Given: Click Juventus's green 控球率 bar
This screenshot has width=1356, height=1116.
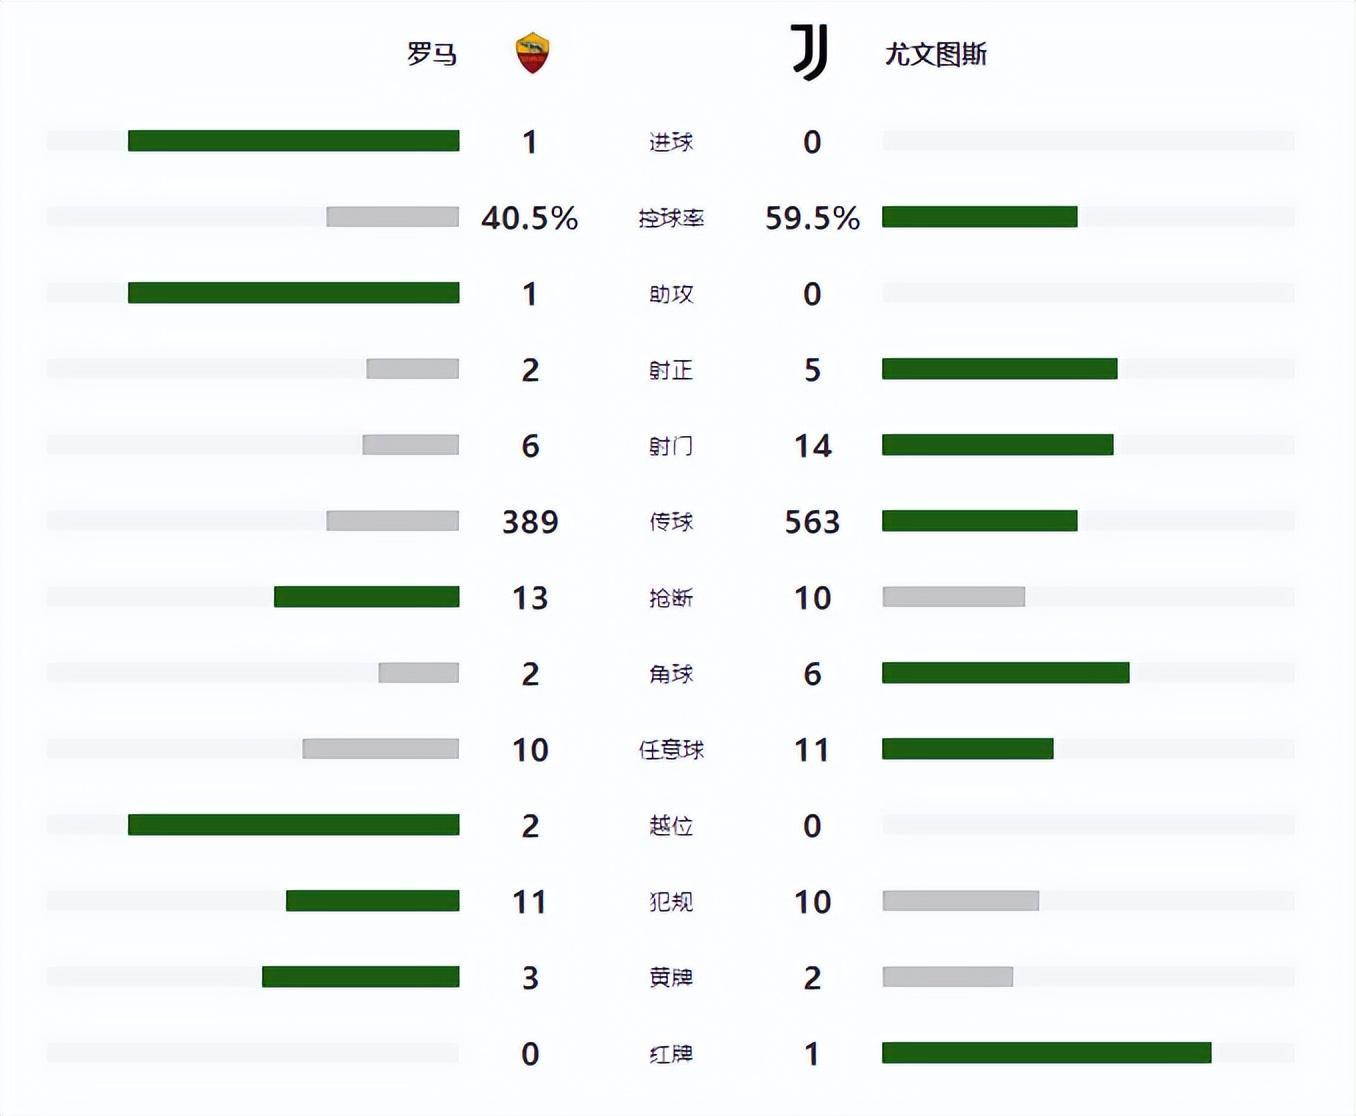Looking at the screenshot, I should [x=979, y=217].
